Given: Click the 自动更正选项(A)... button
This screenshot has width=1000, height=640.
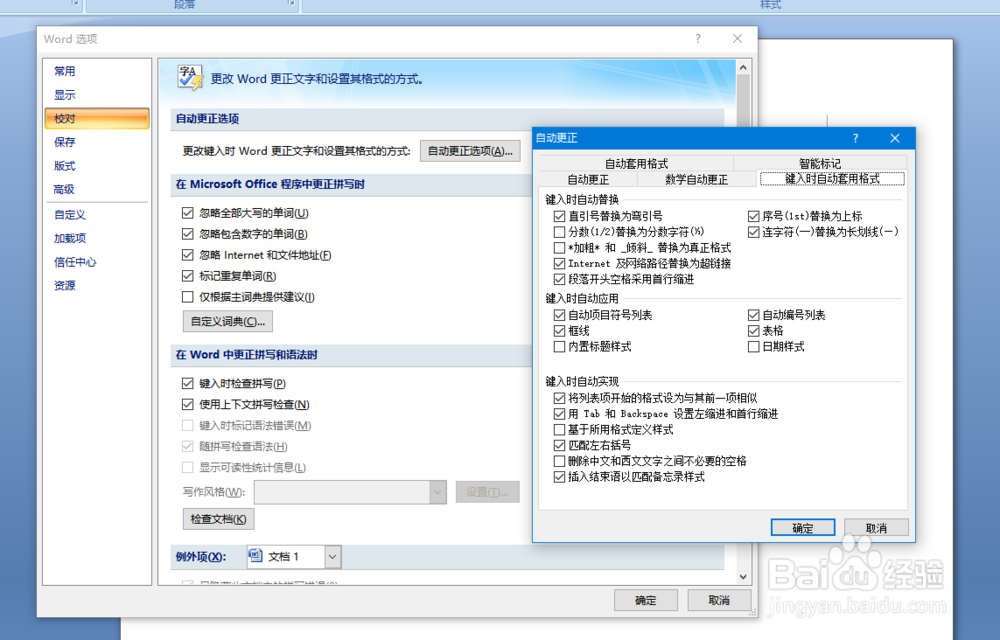Looking at the screenshot, I should (470, 151).
